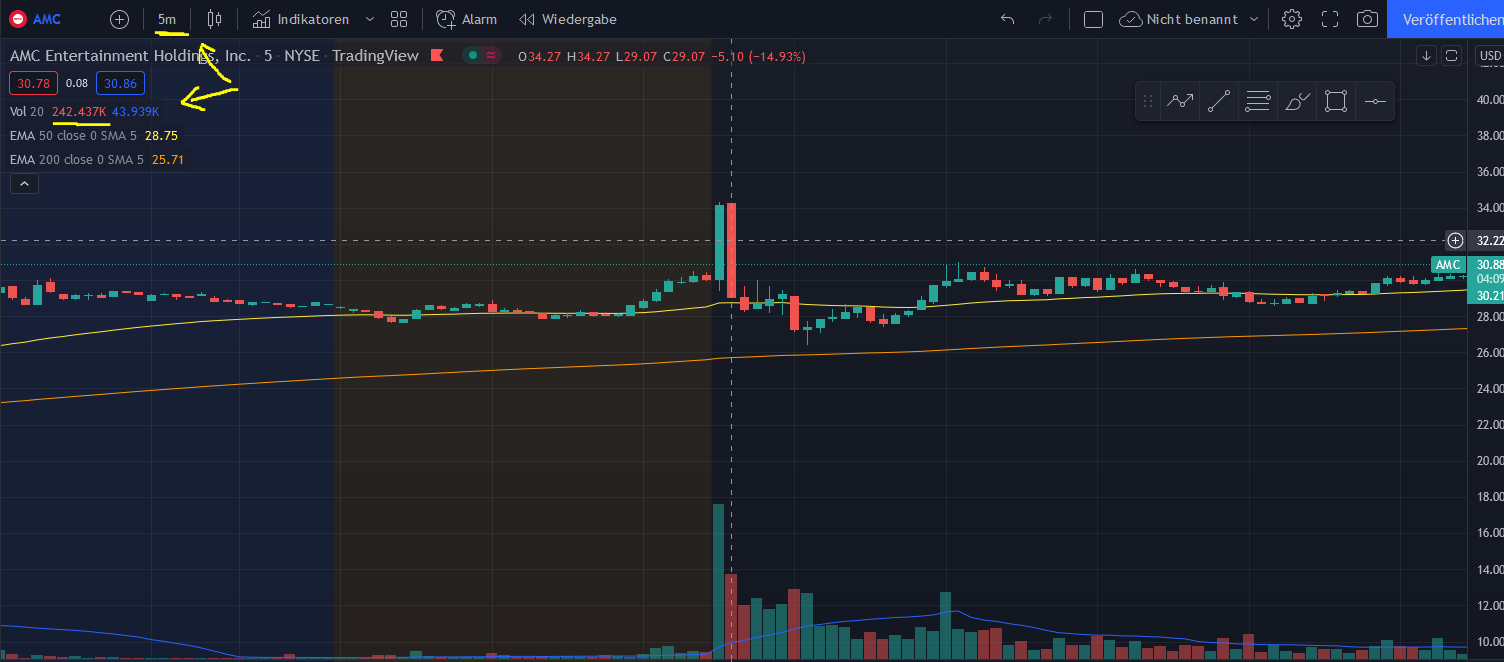Enter fullscreen mode
This screenshot has width=1504, height=662.
[1330, 19]
